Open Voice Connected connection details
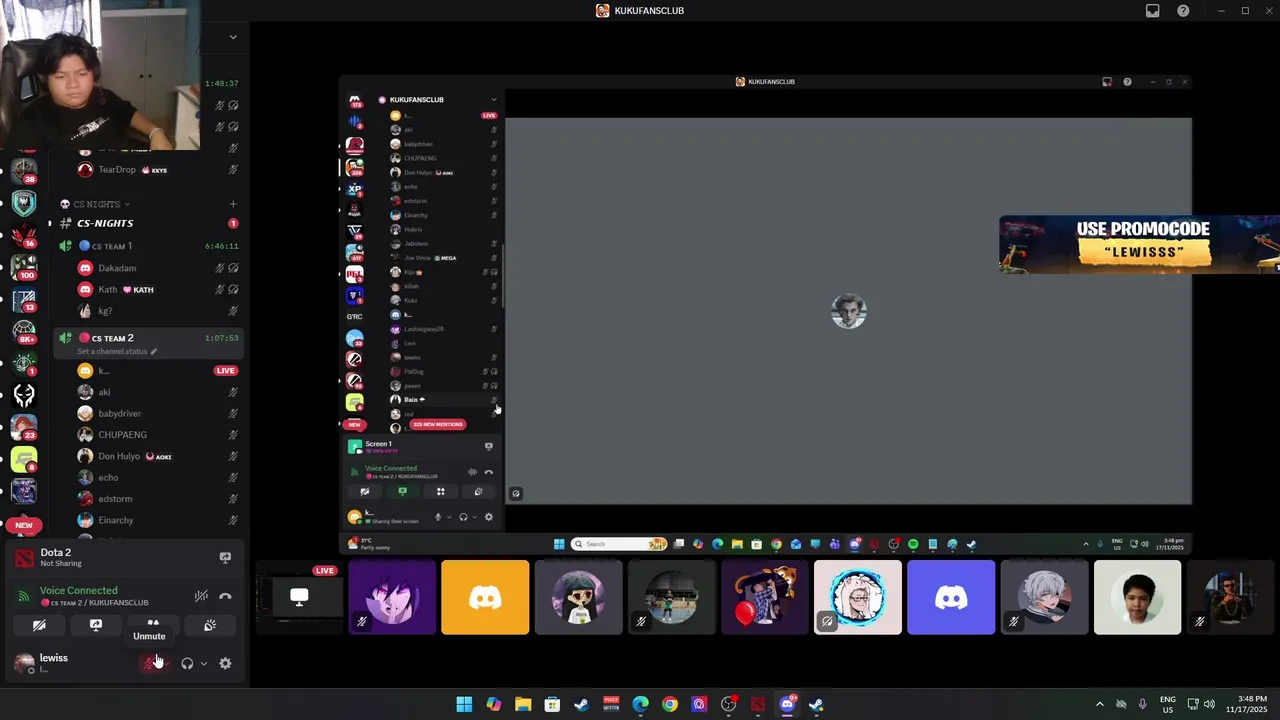The image size is (1280, 720). click(78, 591)
